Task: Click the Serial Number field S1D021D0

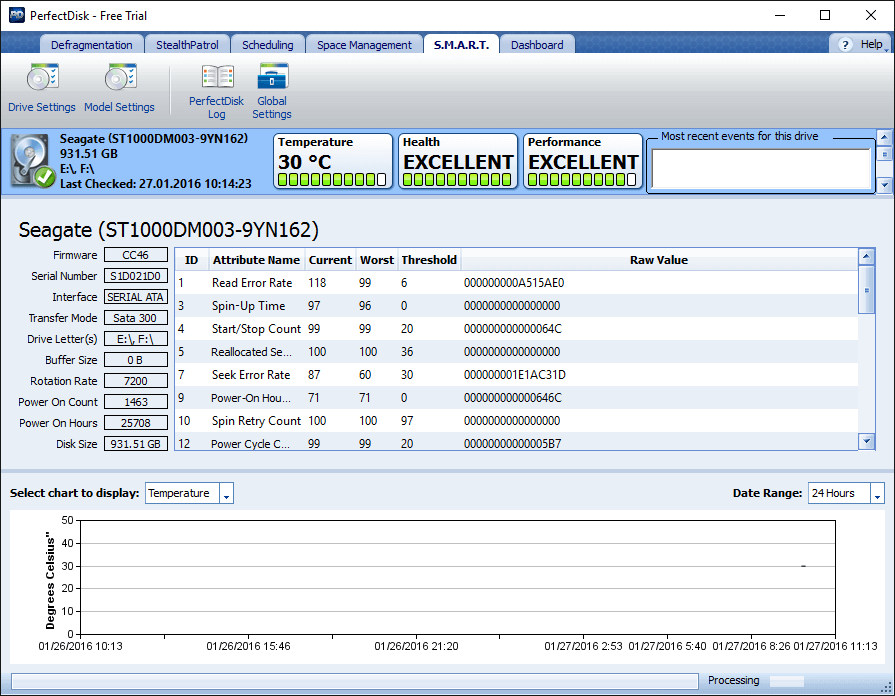Action: click(136, 276)
